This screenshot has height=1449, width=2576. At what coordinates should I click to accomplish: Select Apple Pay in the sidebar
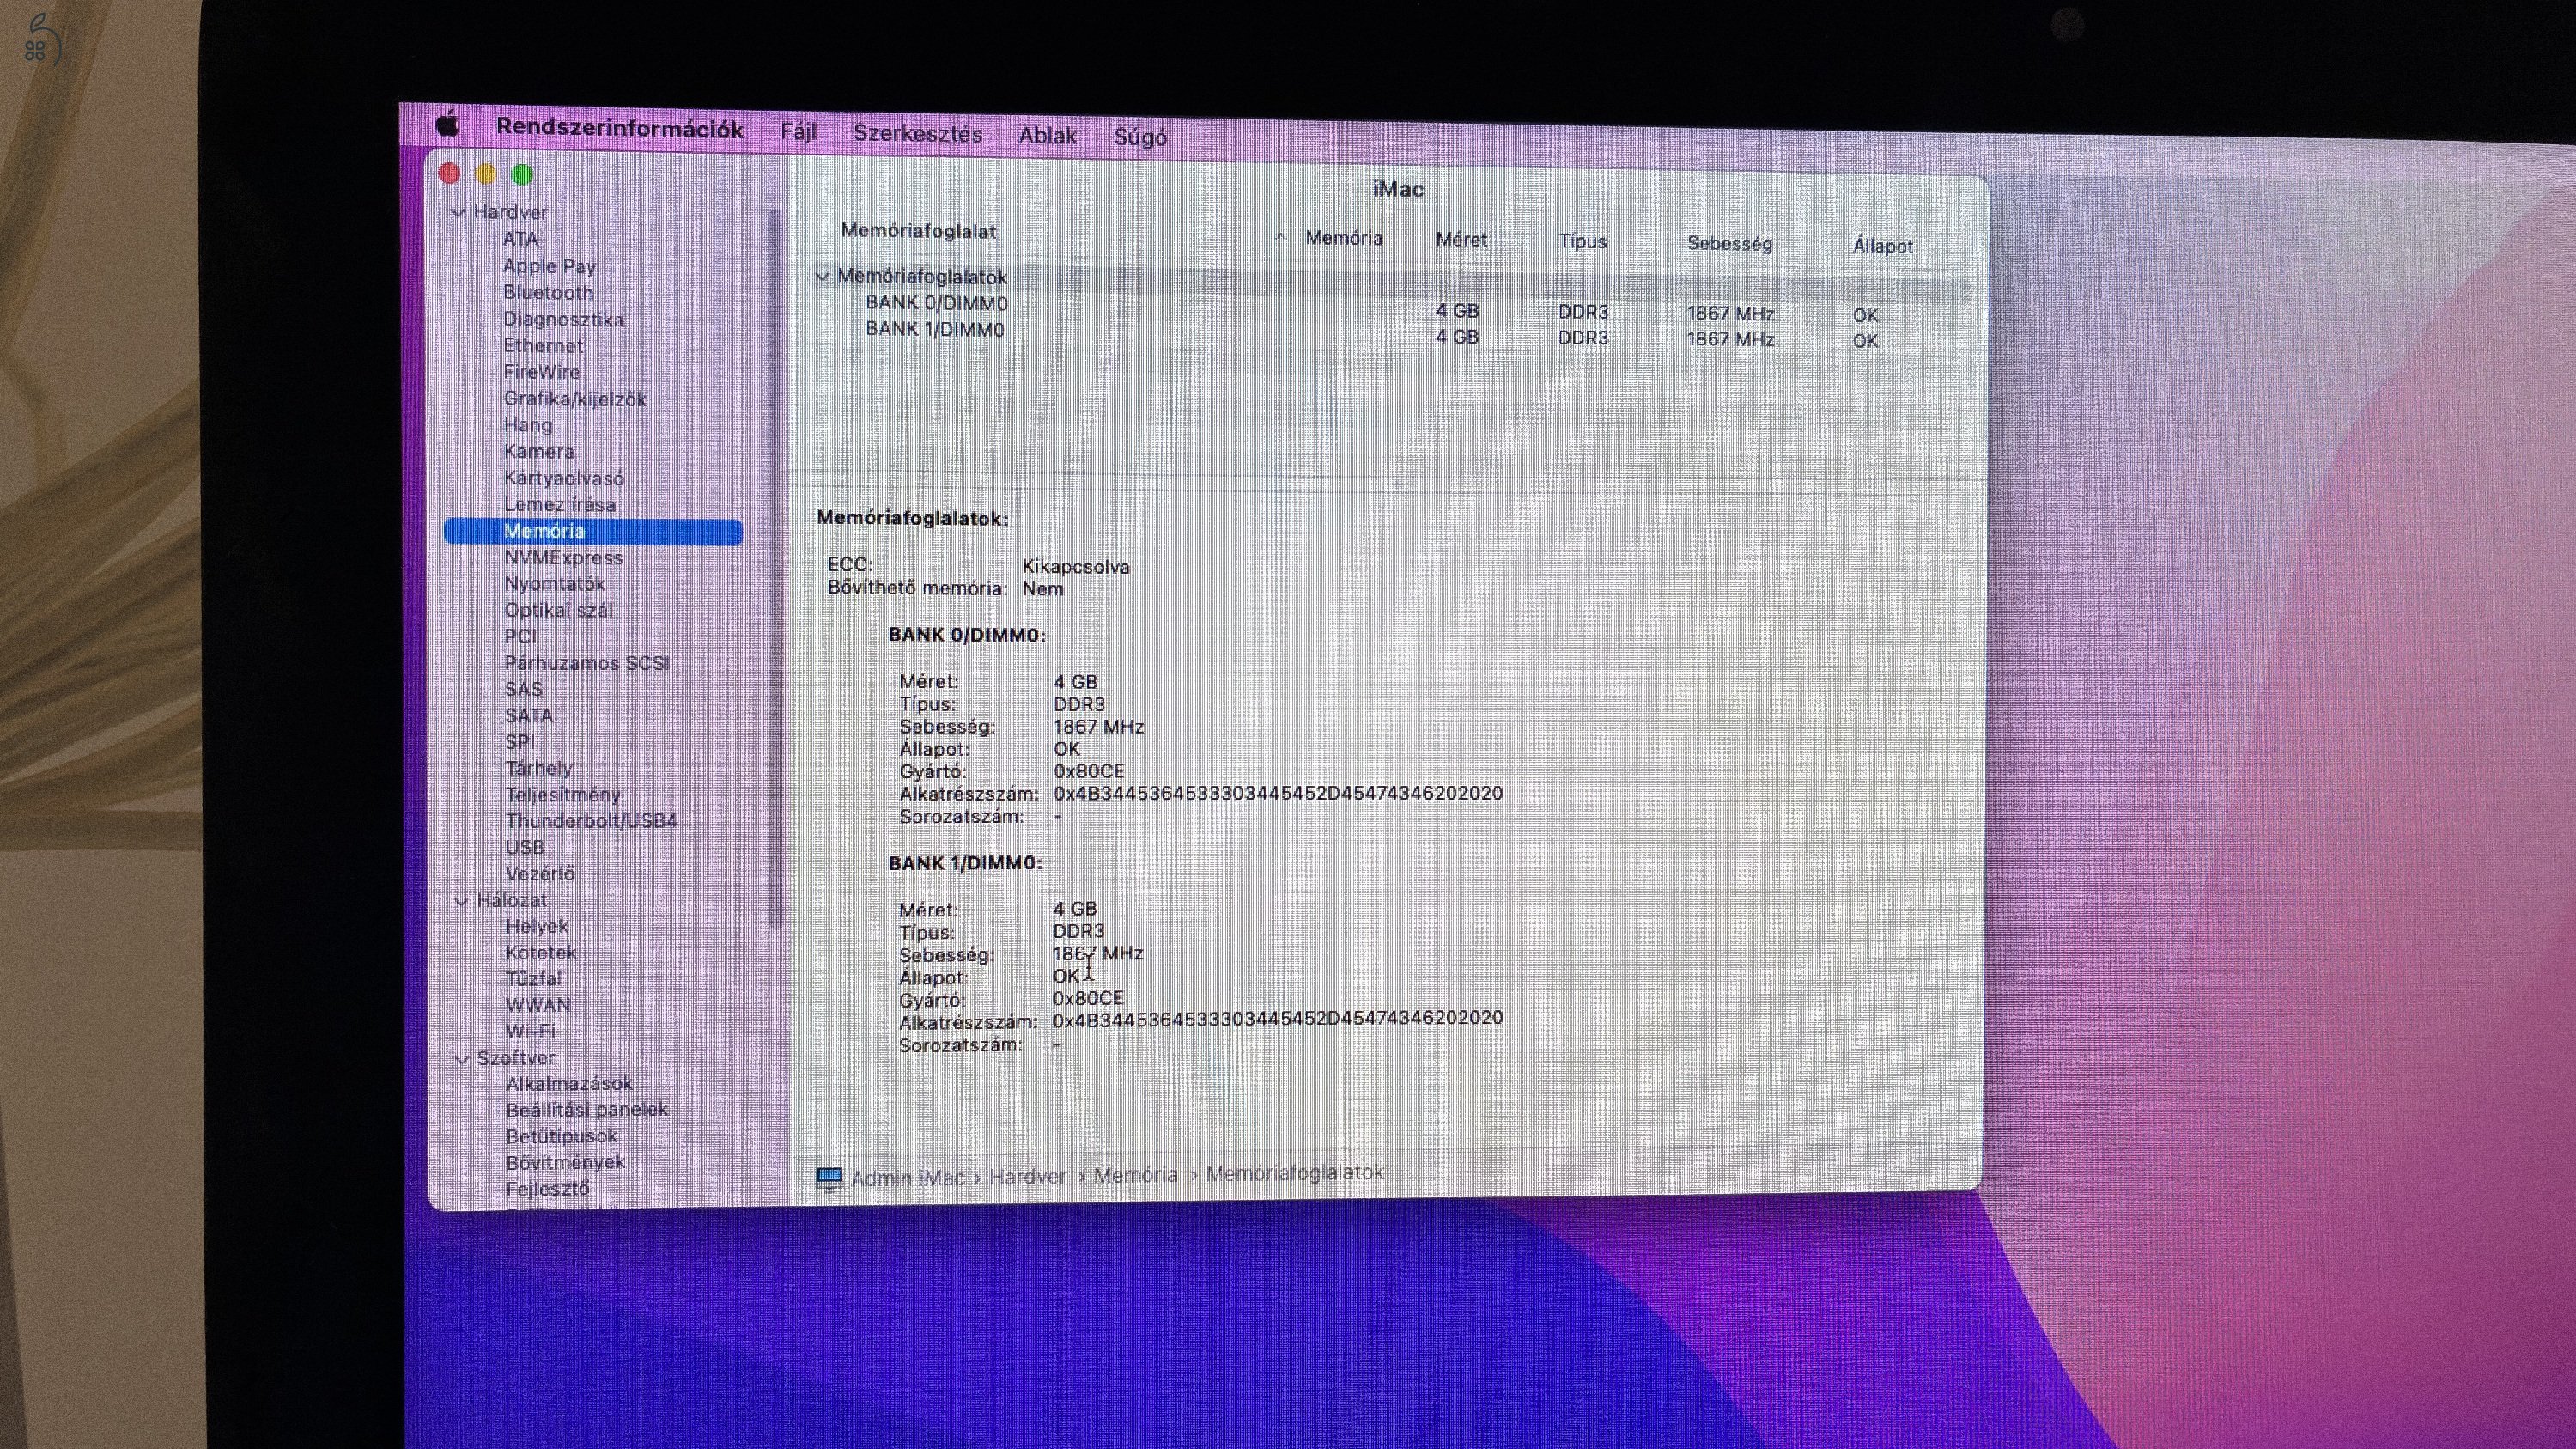tap(549, 266)
